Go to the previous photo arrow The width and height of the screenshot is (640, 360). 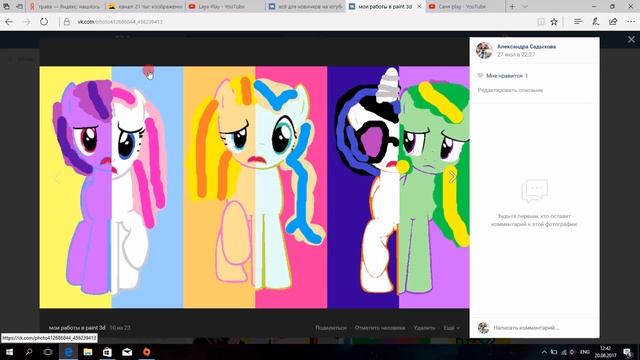click(57, 178)
